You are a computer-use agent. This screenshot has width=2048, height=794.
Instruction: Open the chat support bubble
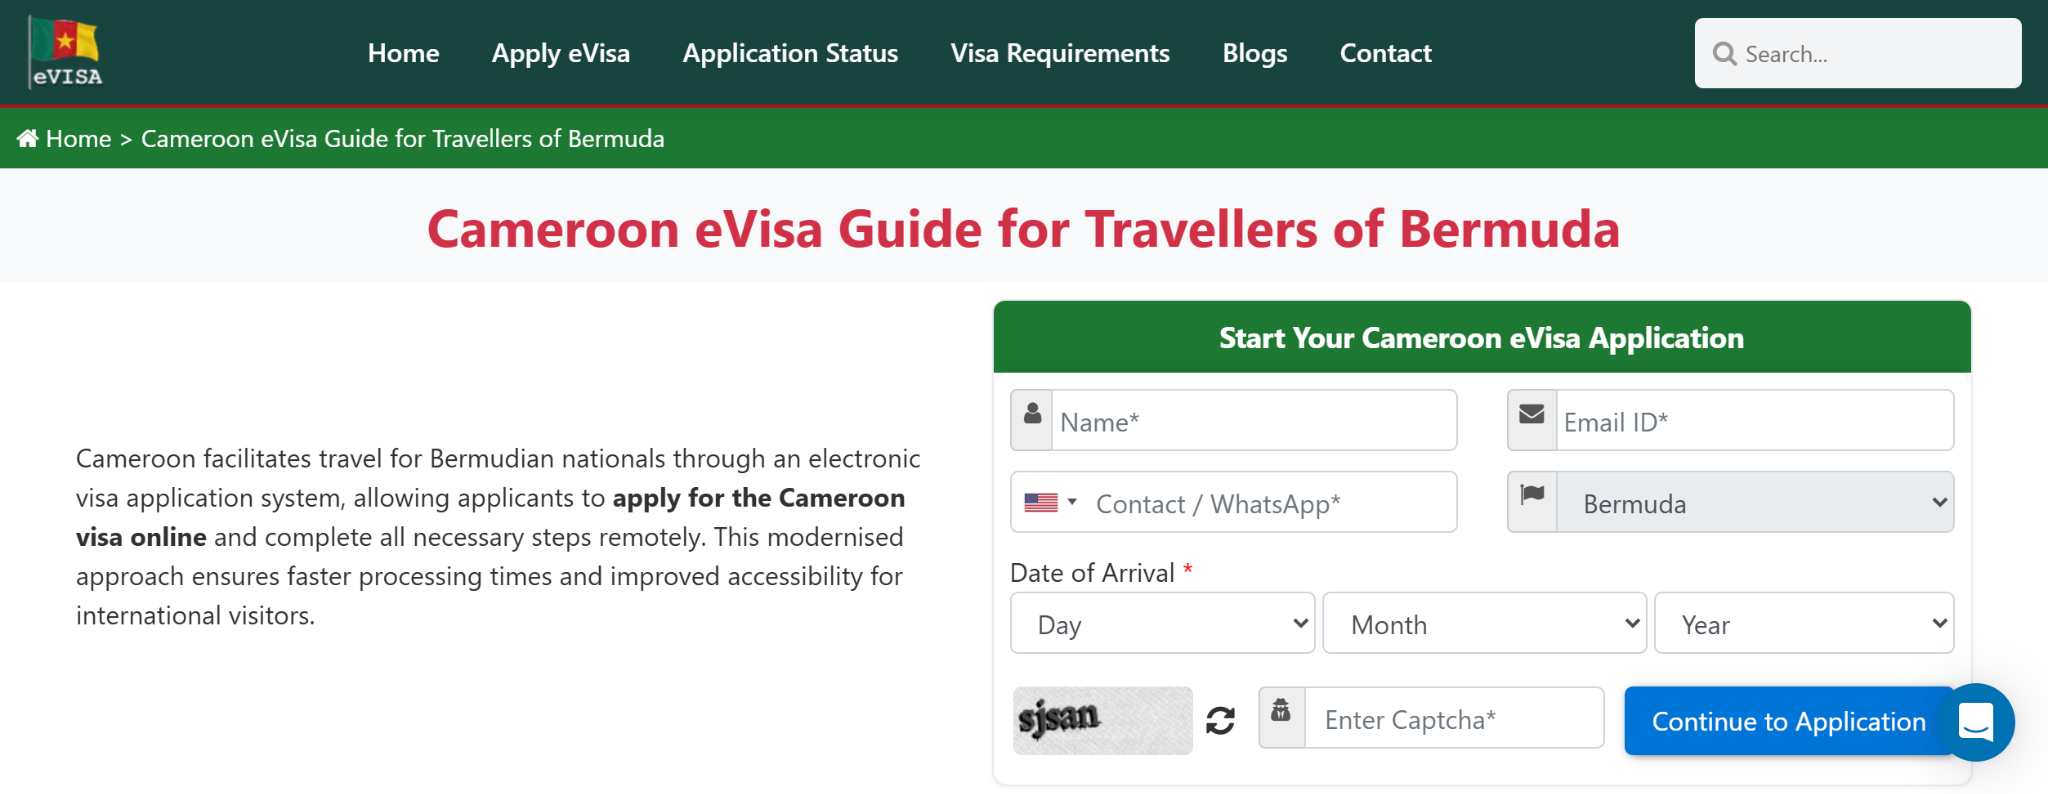tap(1975, 721)
